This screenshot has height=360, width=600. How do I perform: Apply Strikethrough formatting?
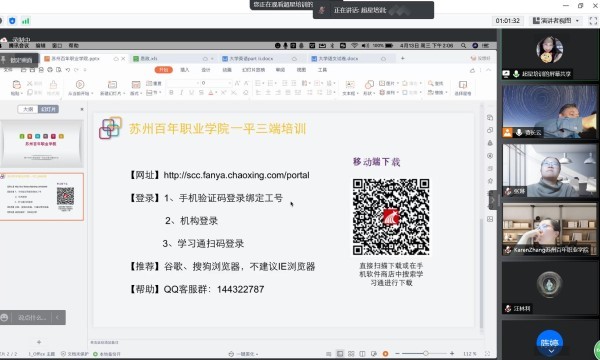pyautogui.click(x=201, y=93)
